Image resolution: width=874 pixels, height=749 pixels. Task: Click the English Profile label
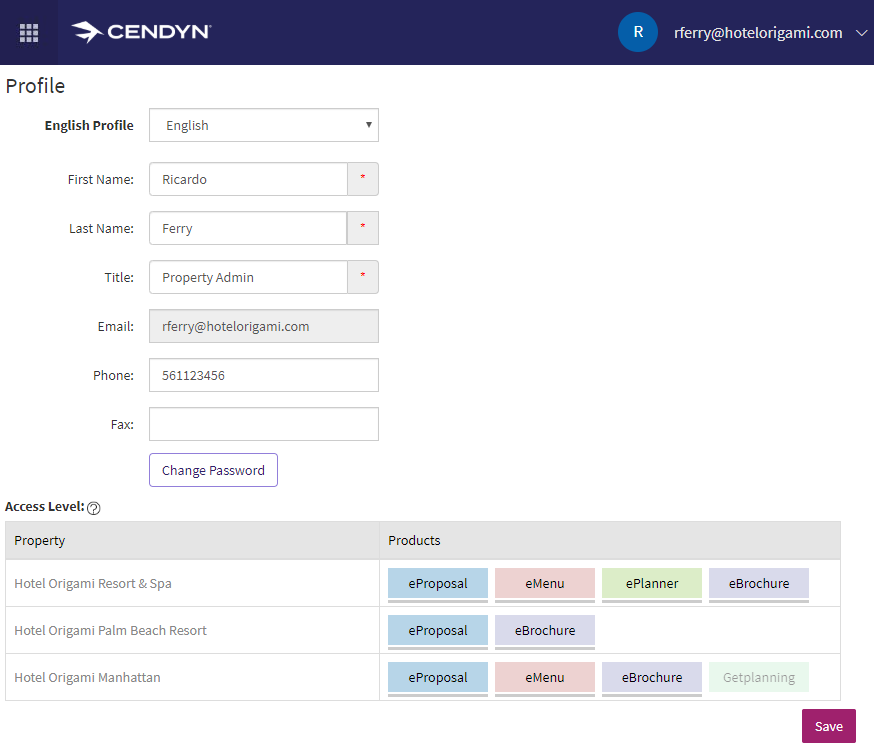coord(89,125)
